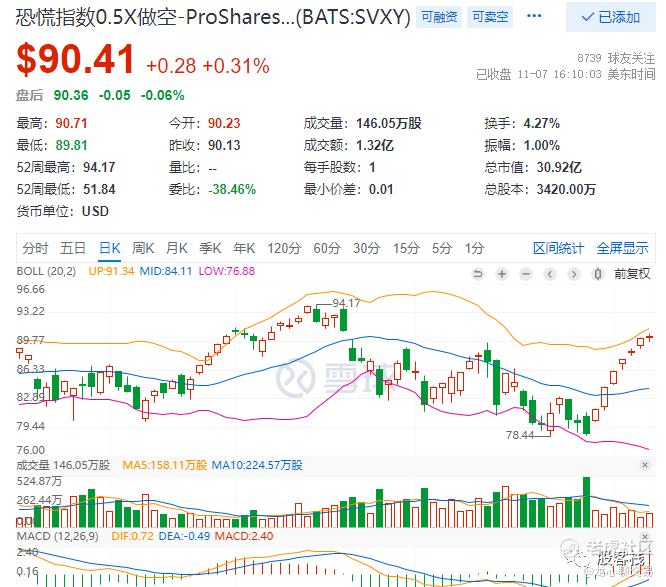Click the 今开 value 90.23

tap(224, 124)
